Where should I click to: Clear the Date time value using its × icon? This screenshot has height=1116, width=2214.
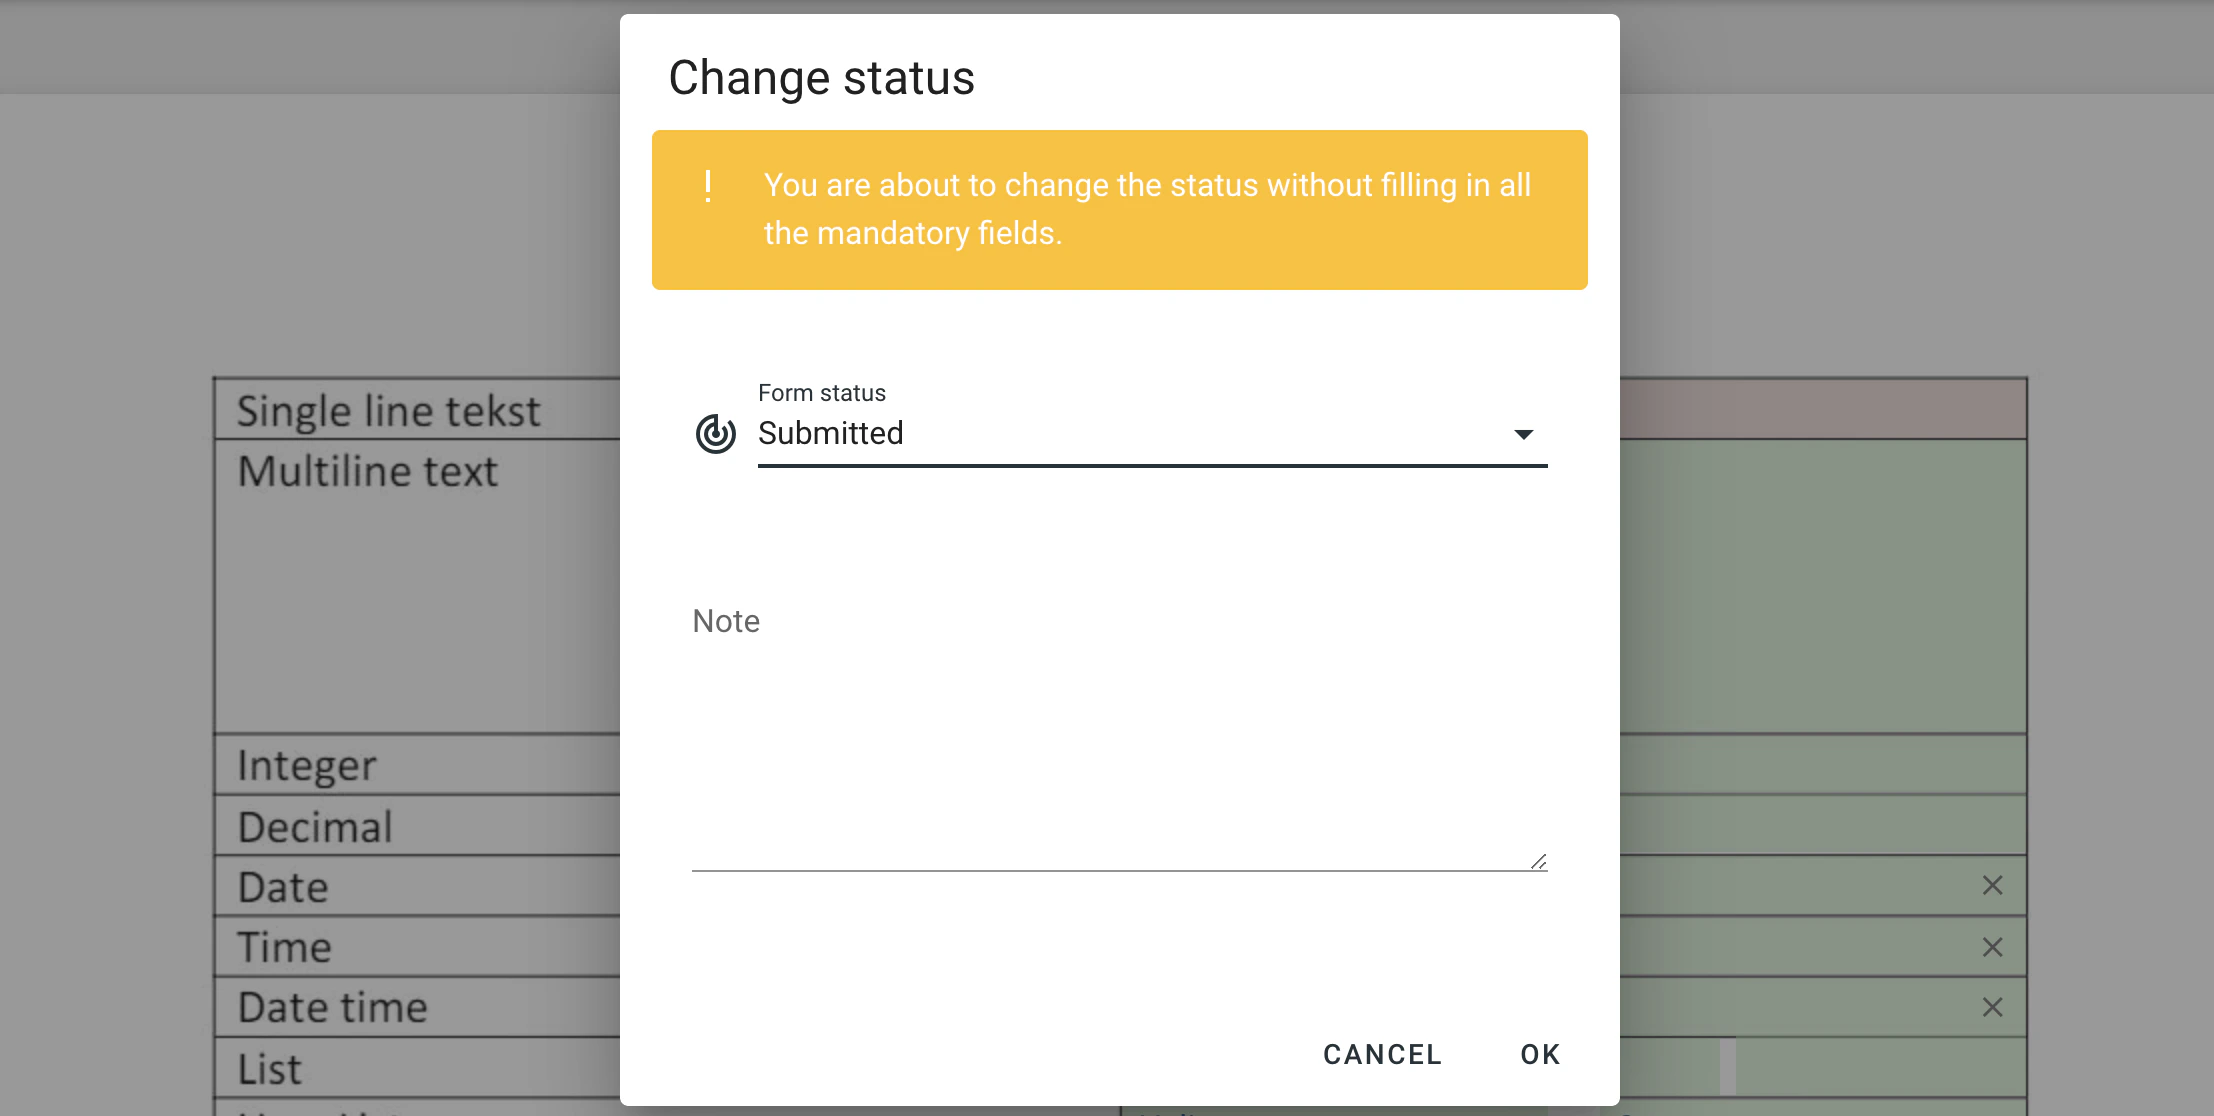[1991, 1006]
